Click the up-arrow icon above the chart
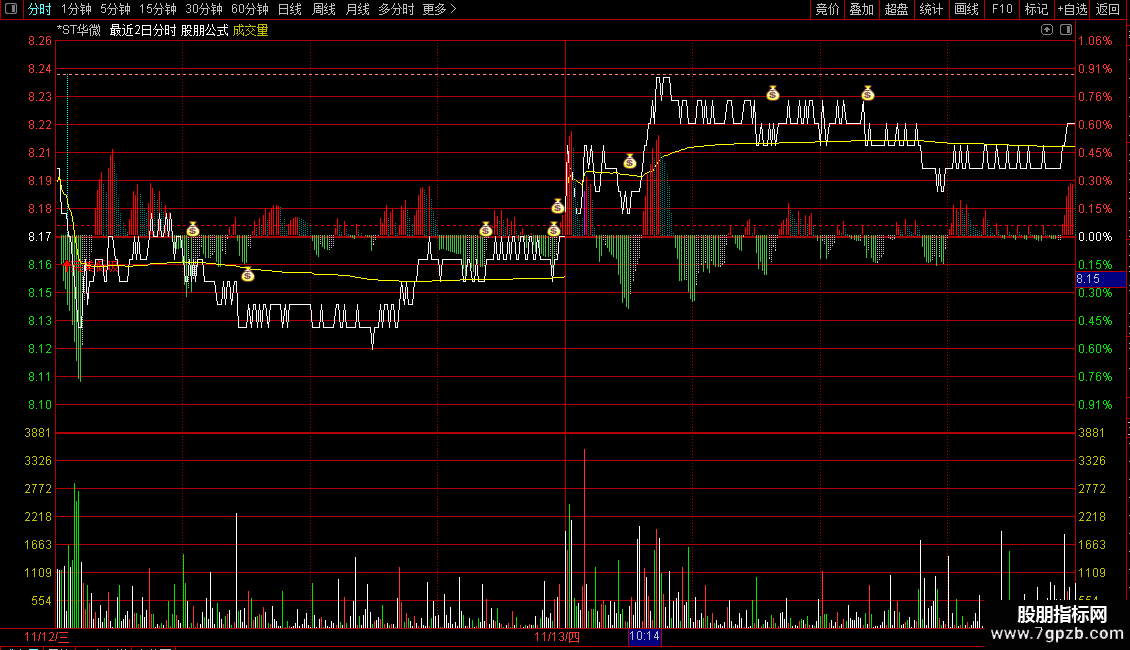This screenshot has height=650, width=1130. coord(1047,30)
